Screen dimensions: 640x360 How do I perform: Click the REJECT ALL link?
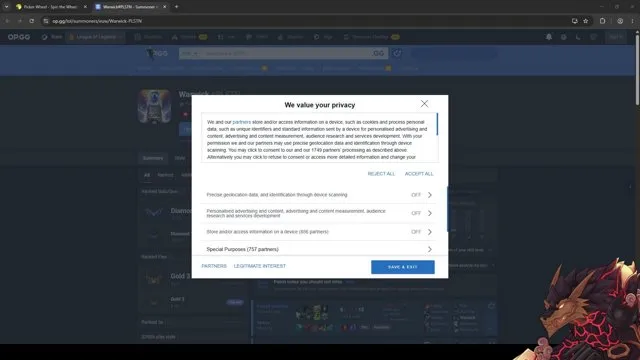tap(381, 174)
